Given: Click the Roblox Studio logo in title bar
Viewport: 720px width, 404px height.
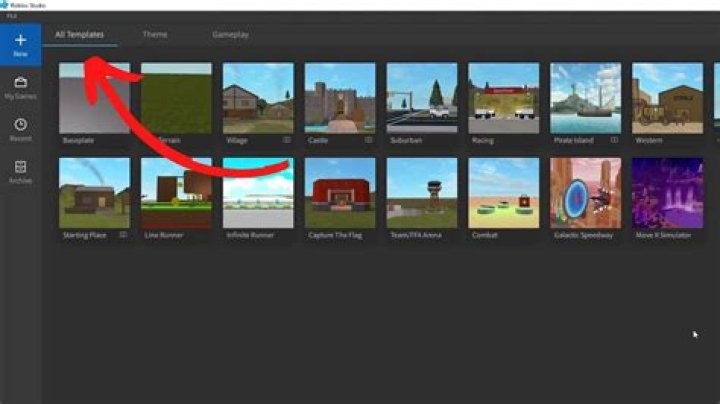Looking at the screenshot, I should point(5,5).
